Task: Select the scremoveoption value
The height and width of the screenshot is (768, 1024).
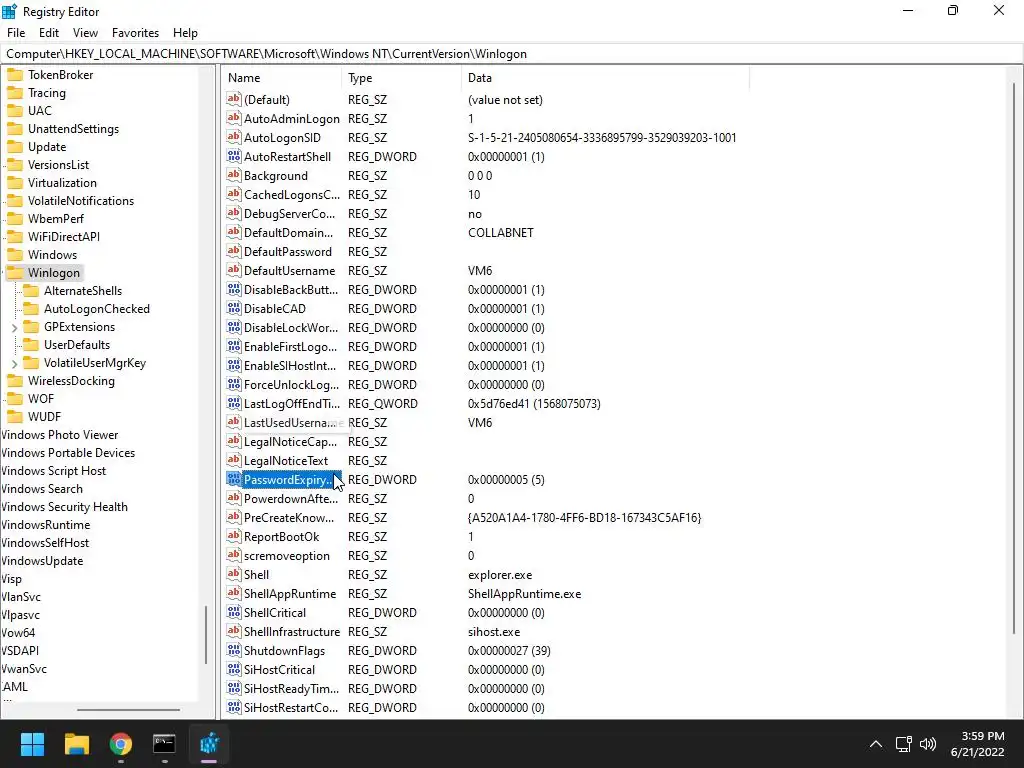Action: tap(287, 556)
